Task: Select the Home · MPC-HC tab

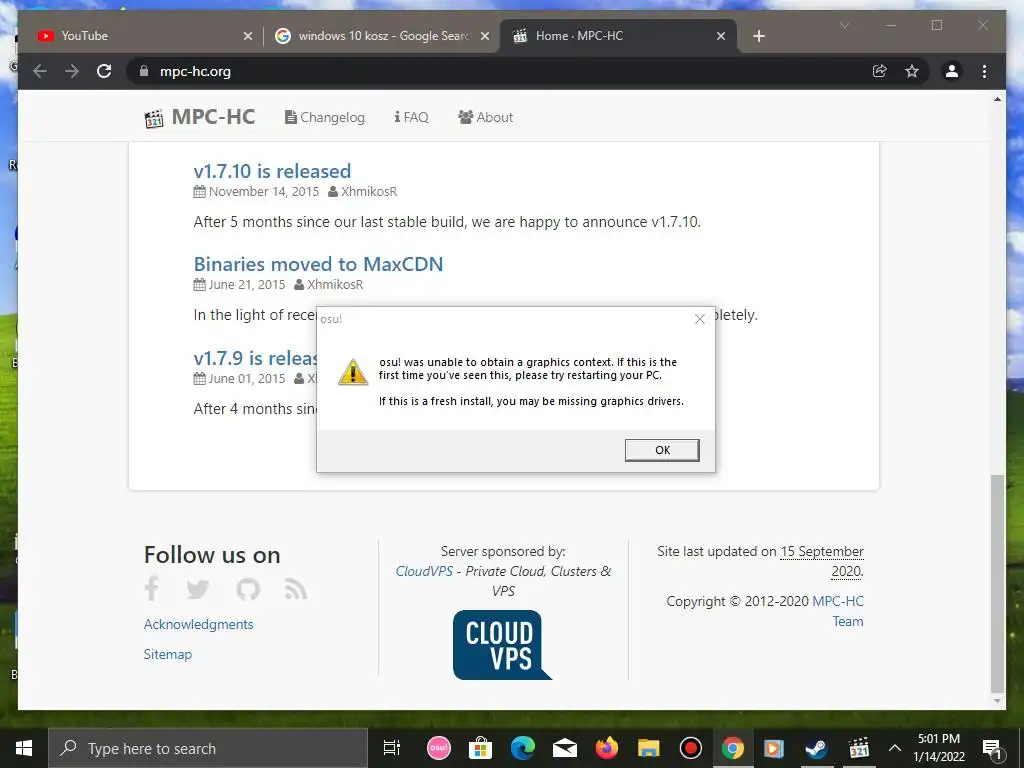Action: (x=617, y=36)
